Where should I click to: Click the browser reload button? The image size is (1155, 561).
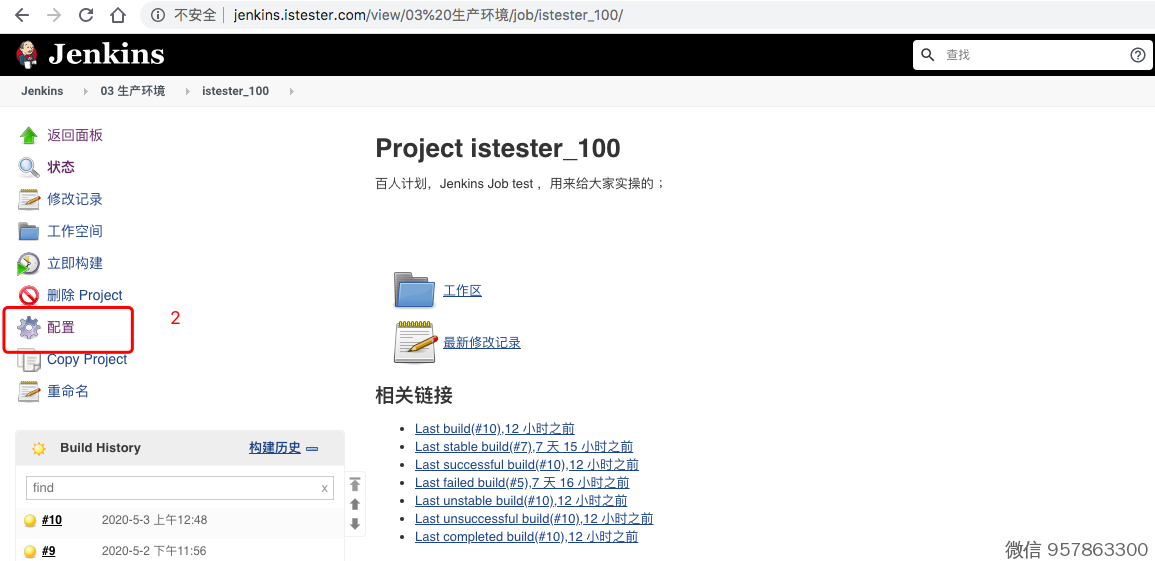pos(86,15)
